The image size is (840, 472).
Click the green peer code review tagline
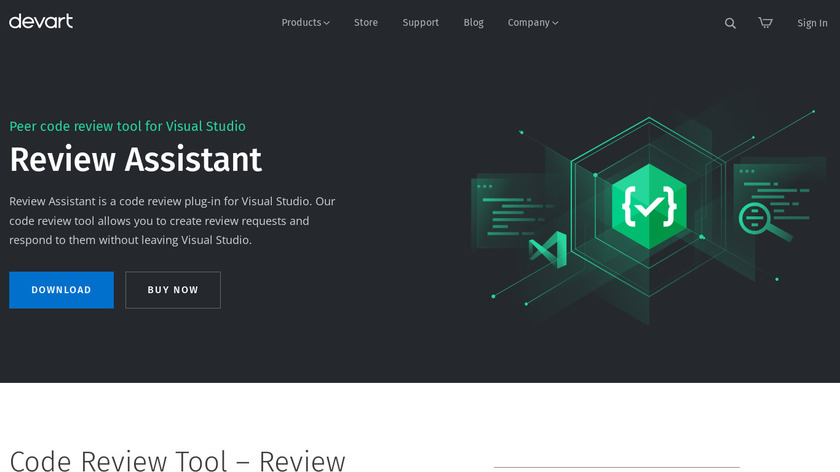coord(127,126)
